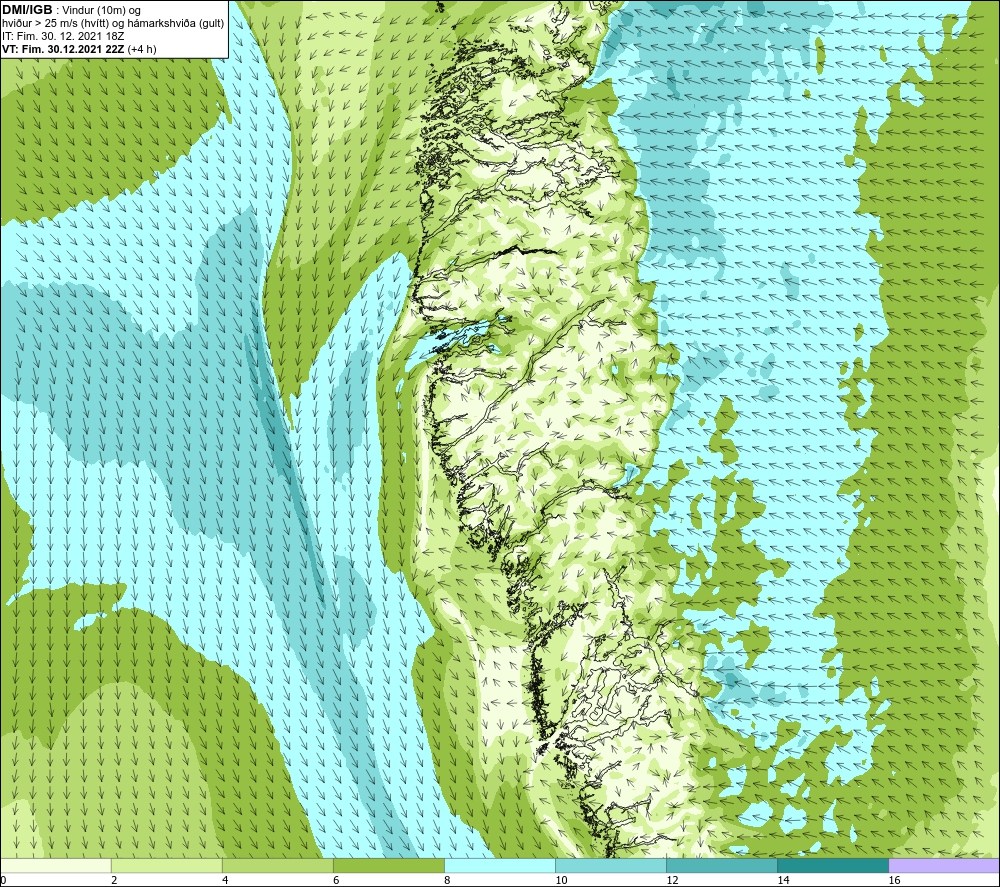Viewport: 1000px width, 887px height.
Task: Click the legend label '12'
Action: tap(672, 881)
